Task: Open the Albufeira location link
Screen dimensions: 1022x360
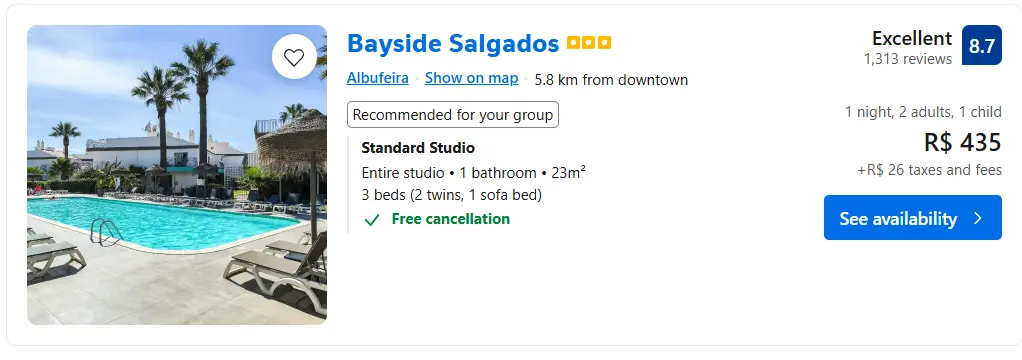Action: [x=377, y=78]
